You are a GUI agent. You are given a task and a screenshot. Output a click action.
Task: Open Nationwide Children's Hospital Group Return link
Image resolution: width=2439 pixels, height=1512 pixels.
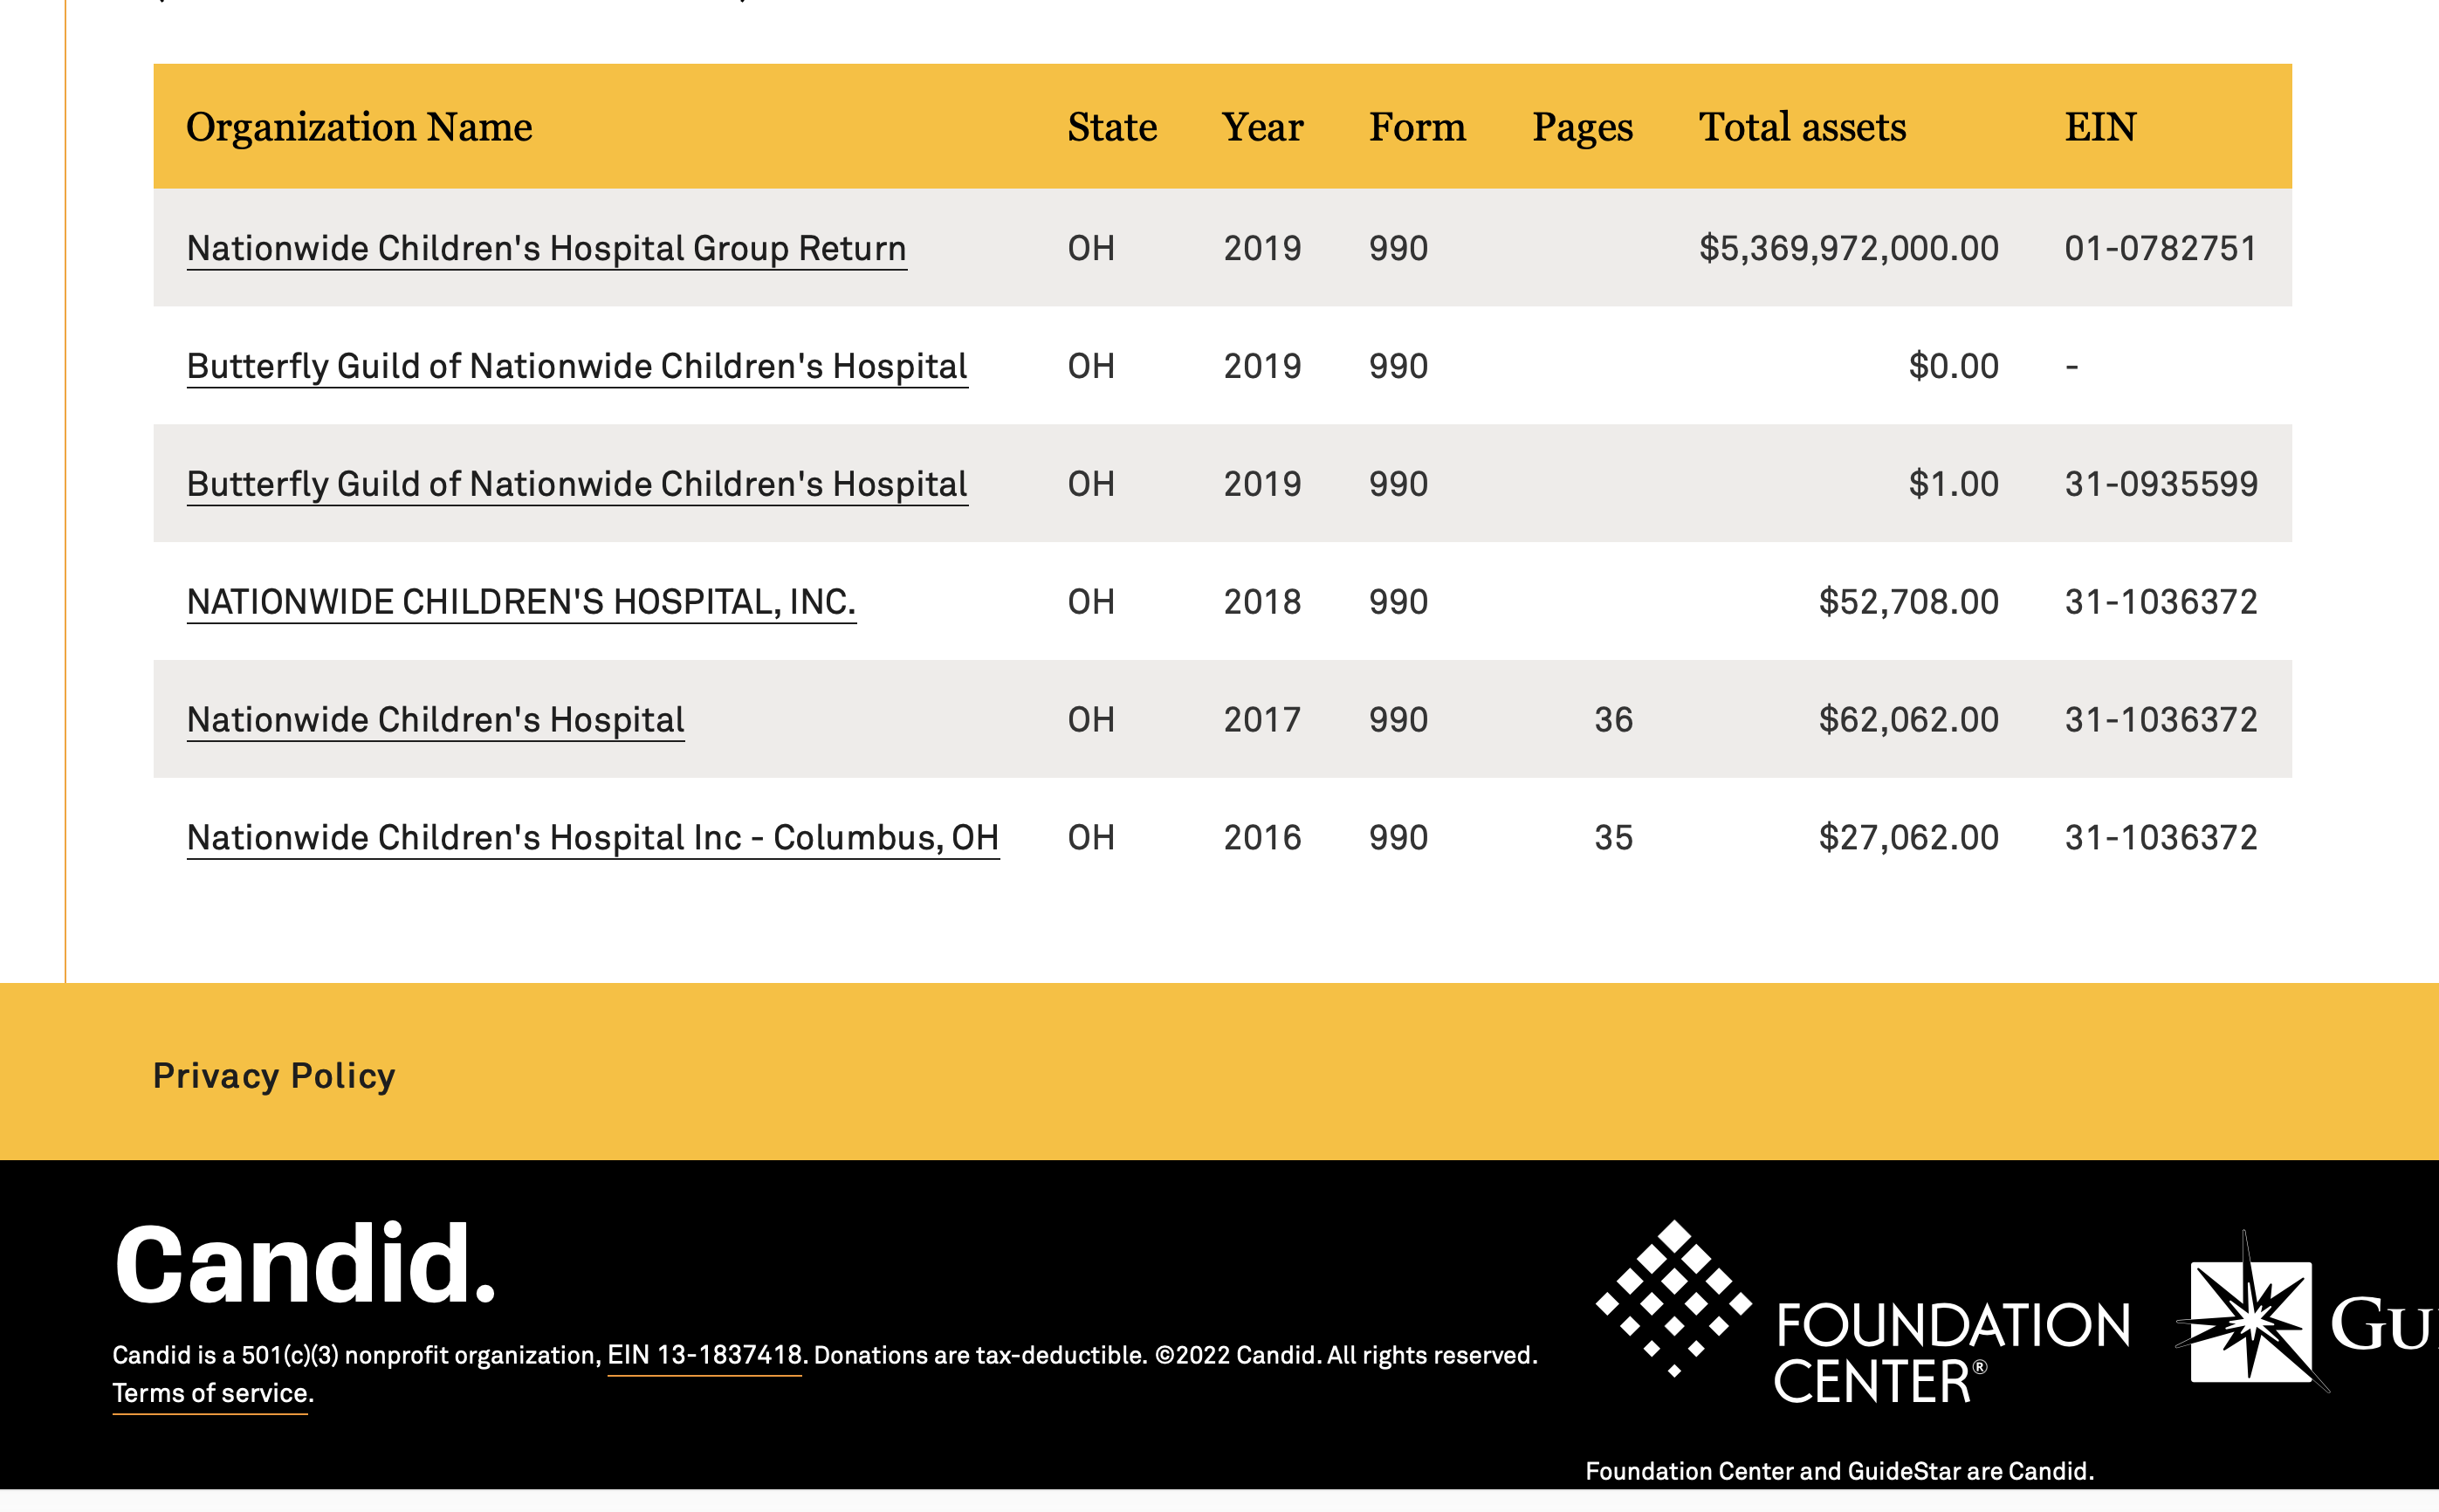click(546, 248)
